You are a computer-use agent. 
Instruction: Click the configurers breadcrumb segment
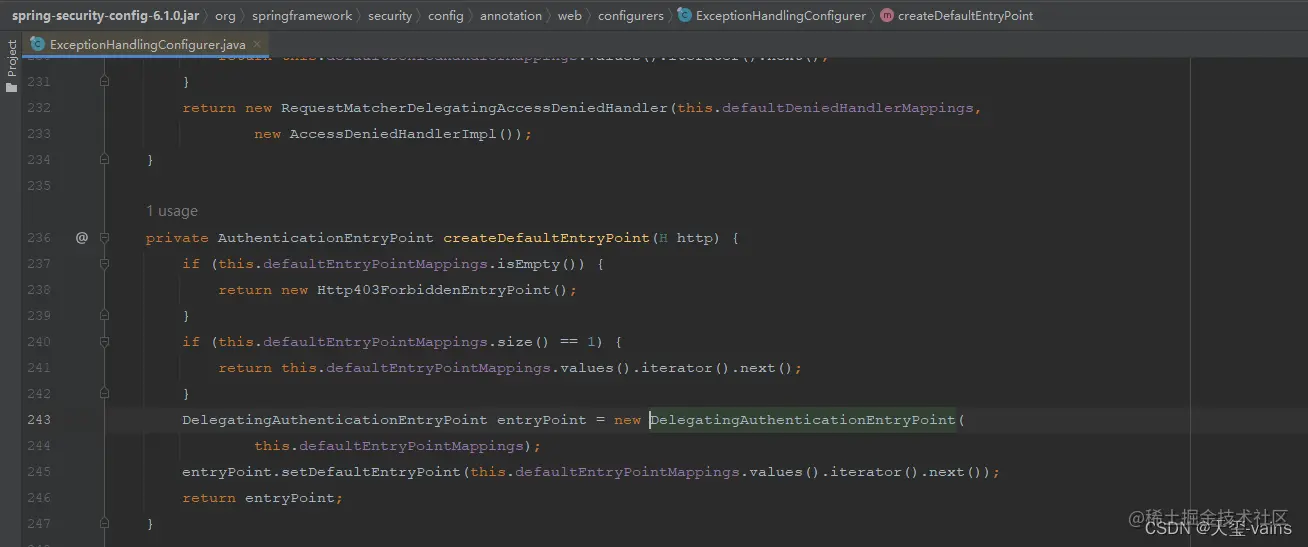pos(631,16)
